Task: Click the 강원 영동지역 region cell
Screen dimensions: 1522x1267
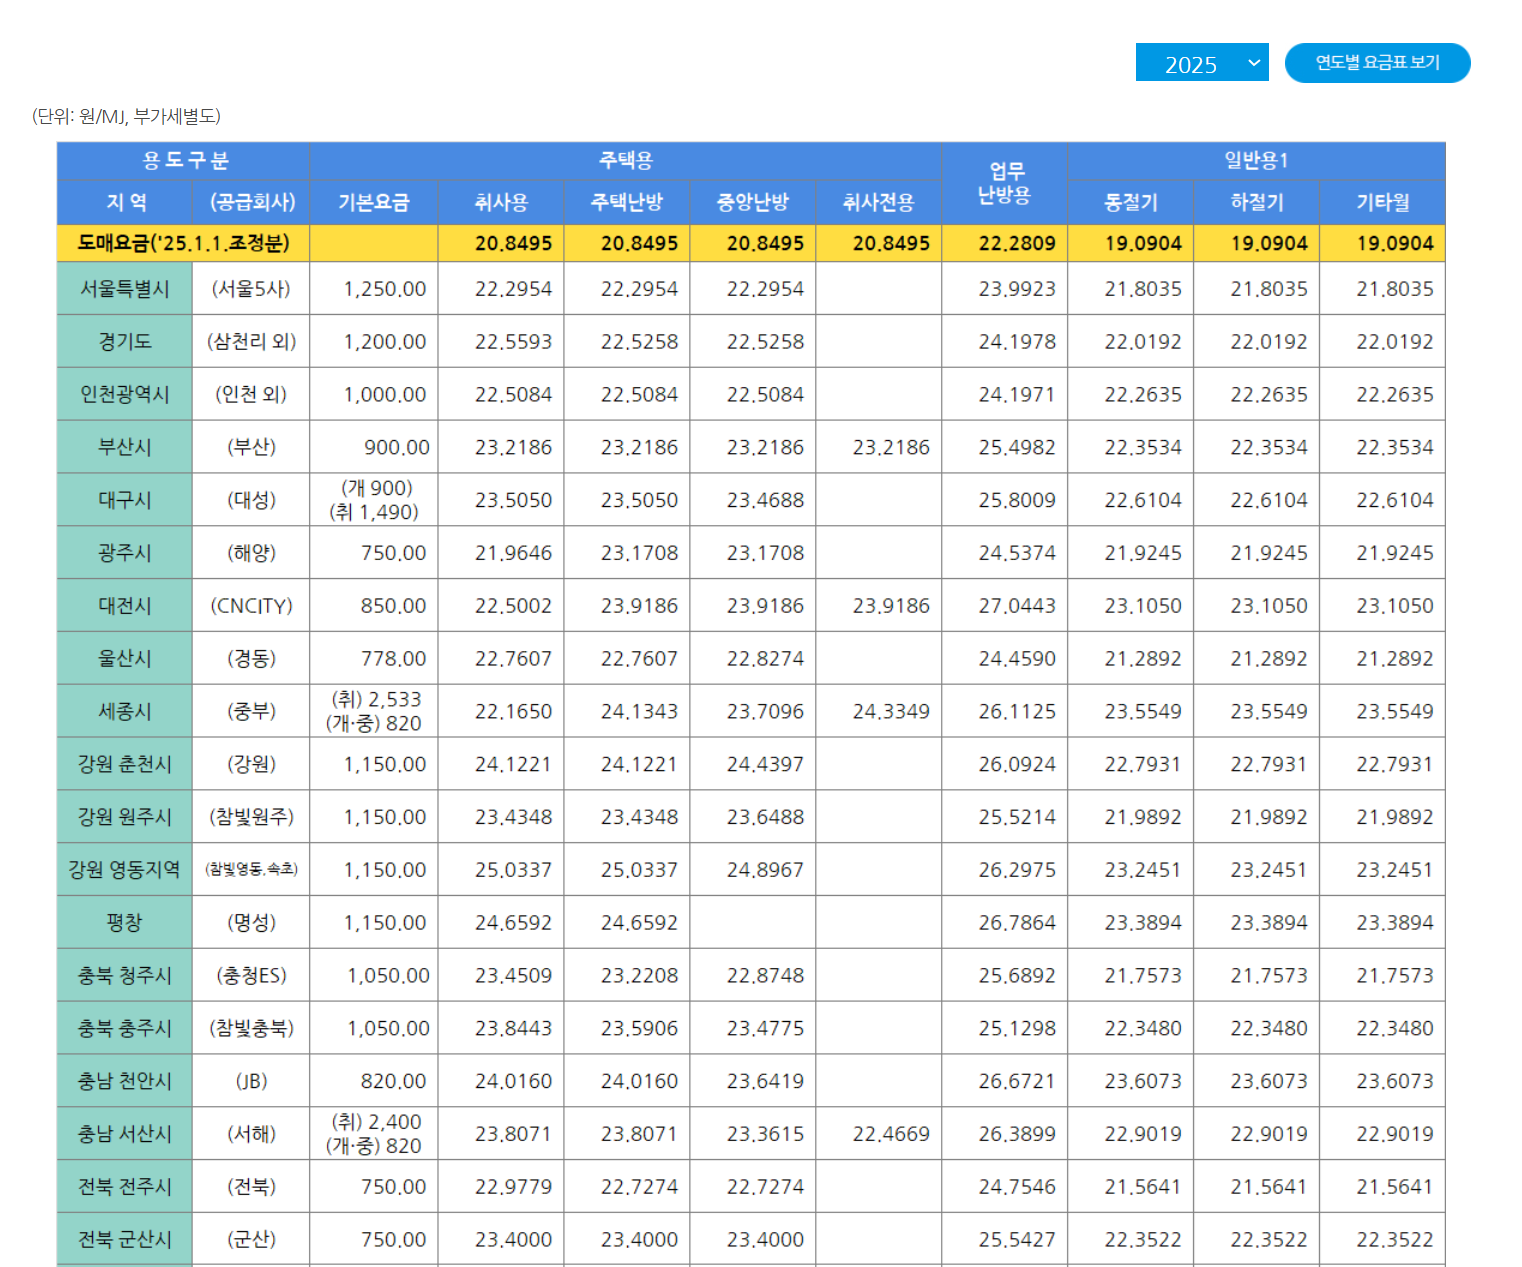Action: click(x=125, y=870)
